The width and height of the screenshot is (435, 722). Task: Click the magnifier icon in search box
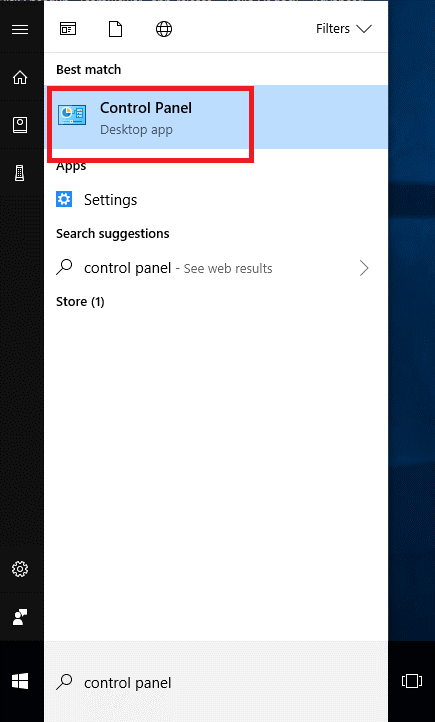click(64, 681)
